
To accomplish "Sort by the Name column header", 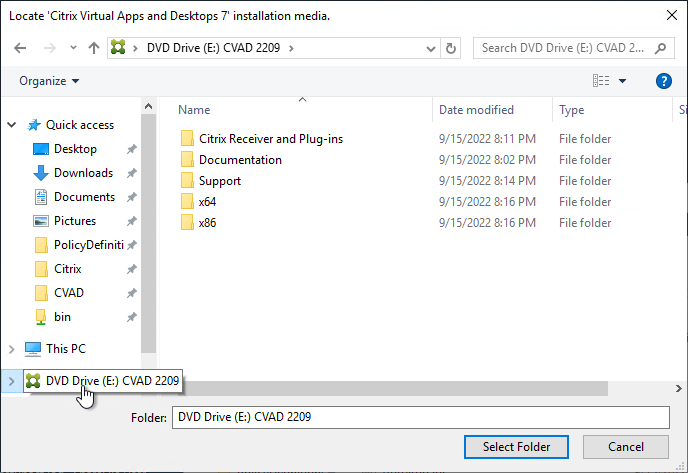I will click(194, 110).
